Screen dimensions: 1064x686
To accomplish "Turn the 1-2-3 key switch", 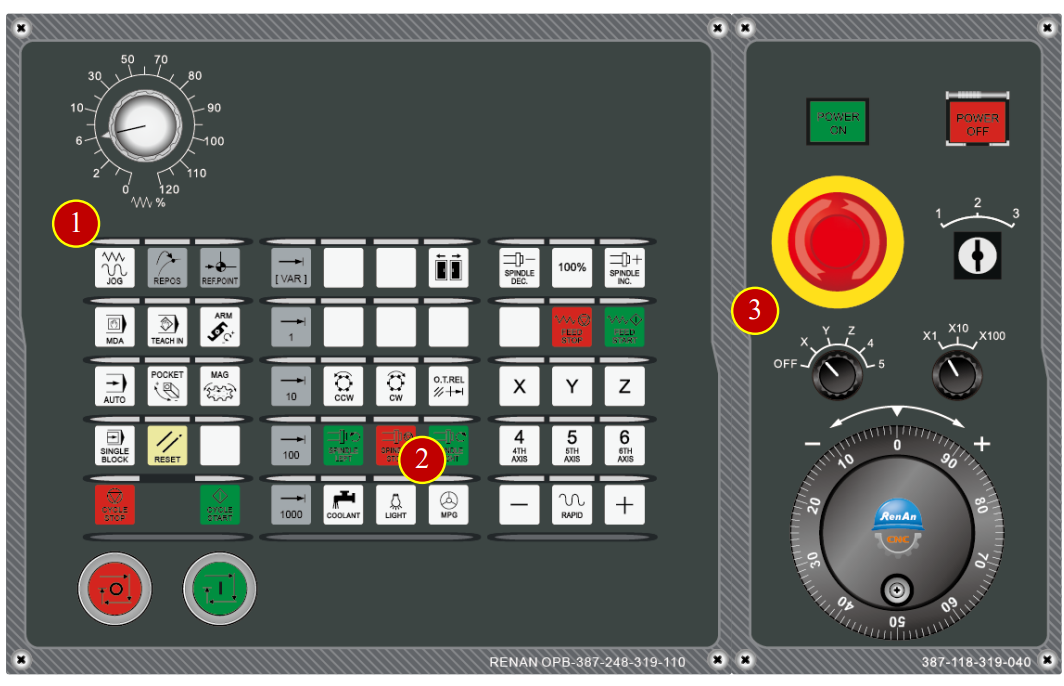I will [977, 256].
